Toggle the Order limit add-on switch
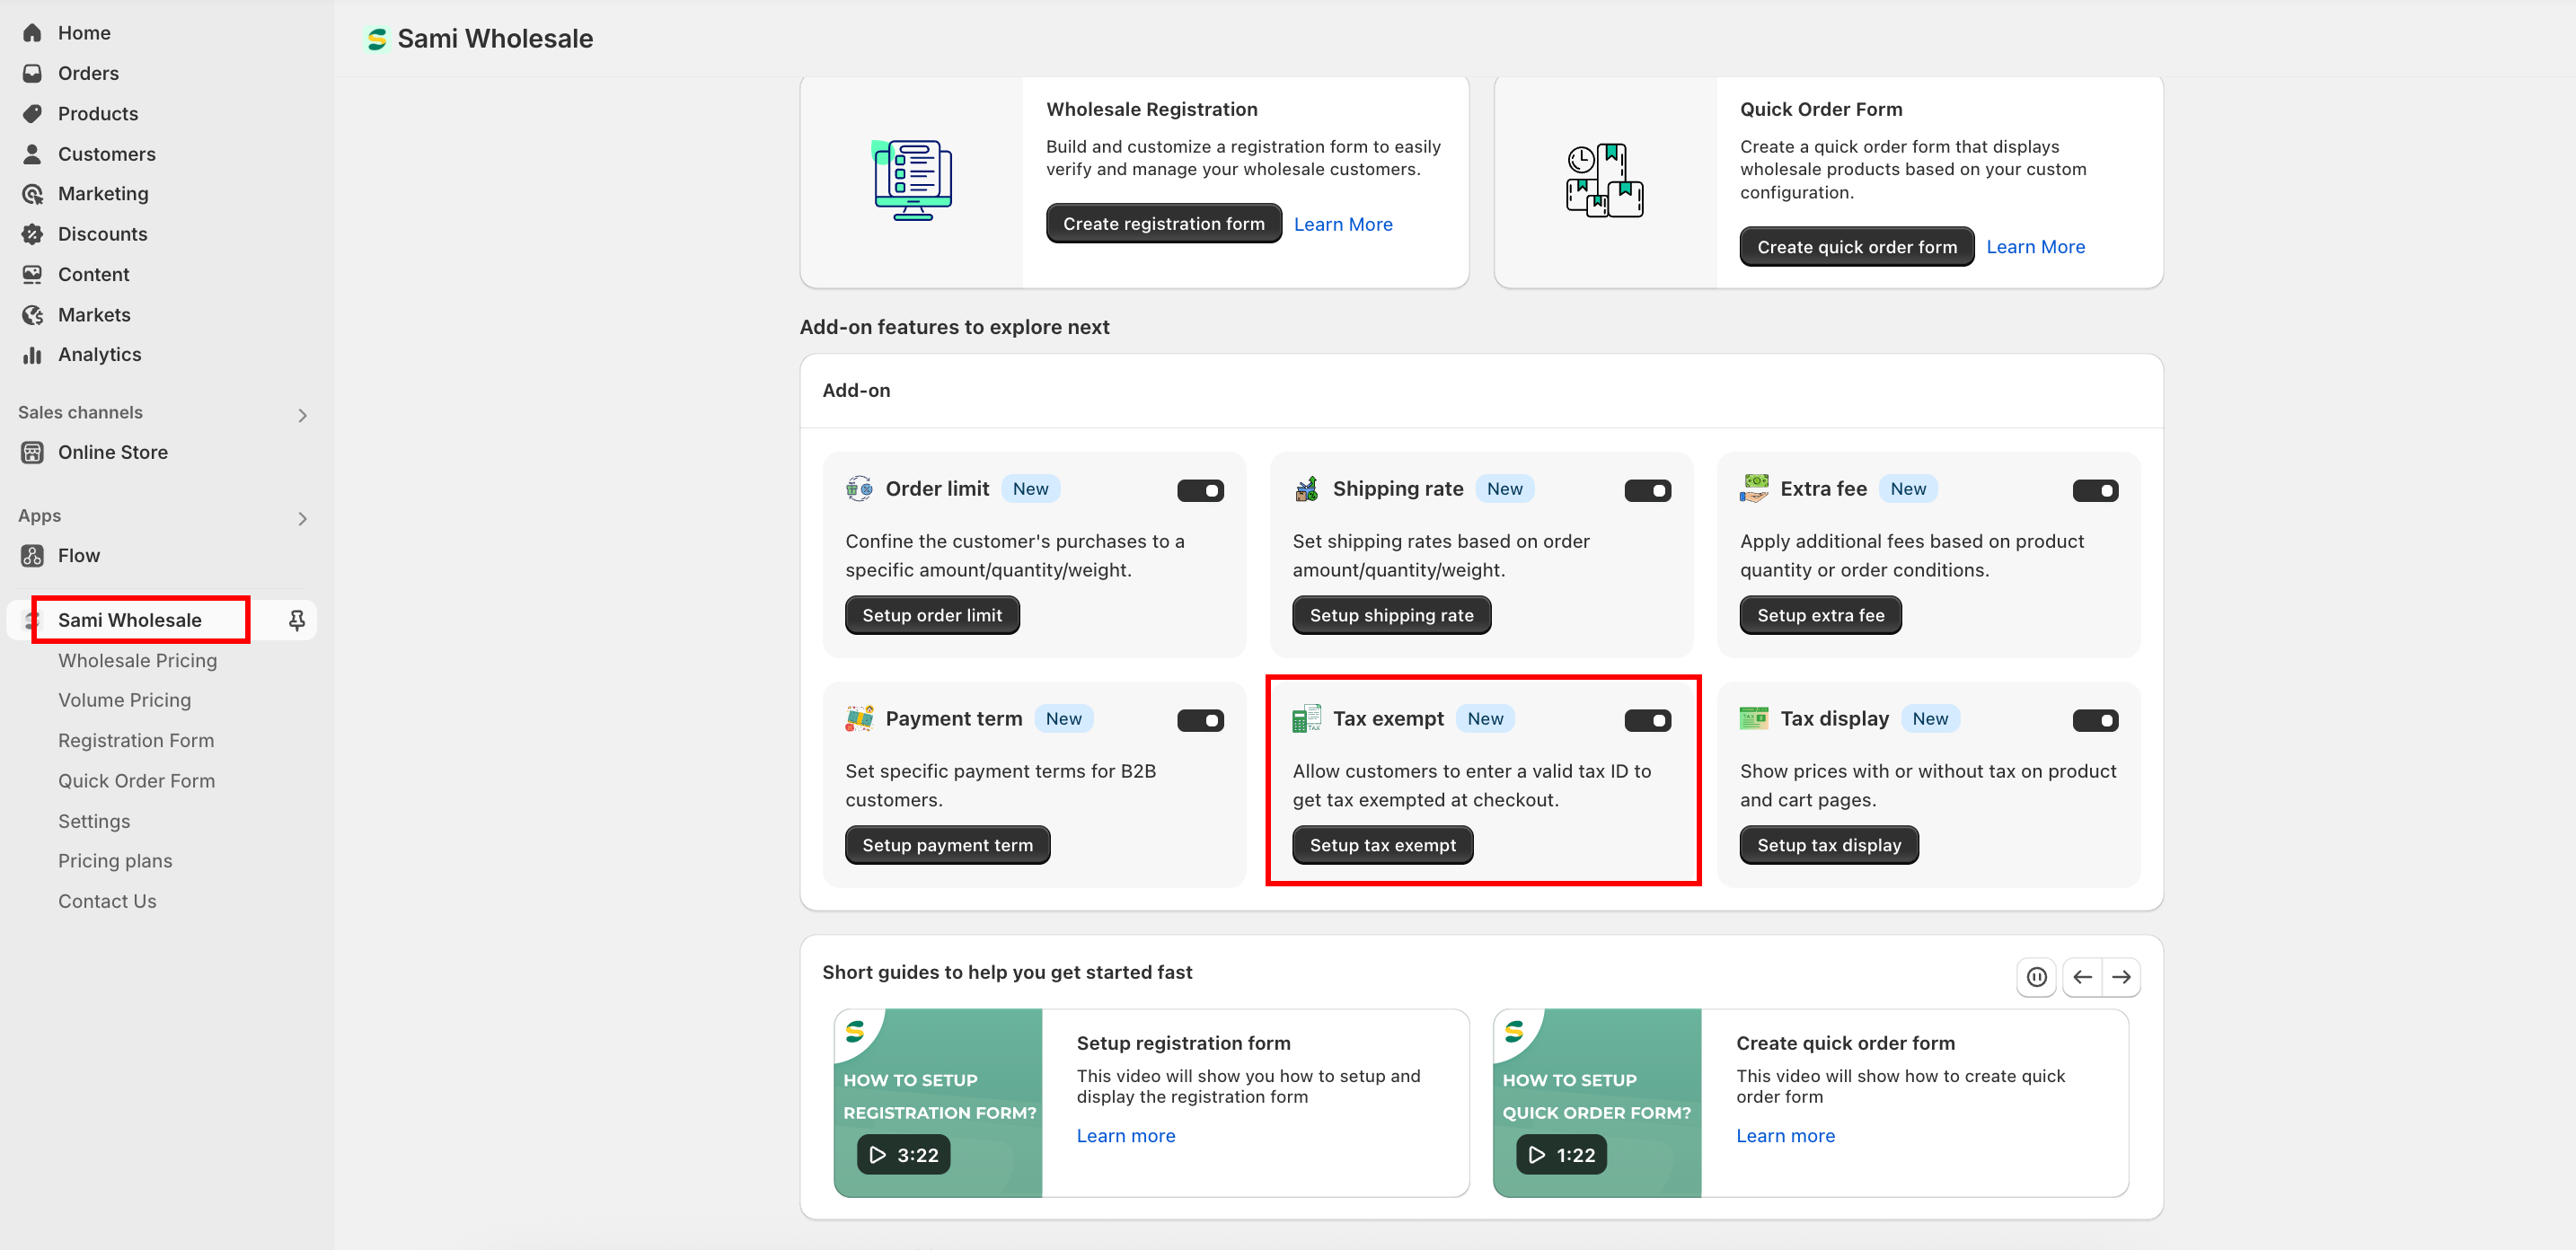Viewport: 2576px width, 1250px height. pos(1200,490)
